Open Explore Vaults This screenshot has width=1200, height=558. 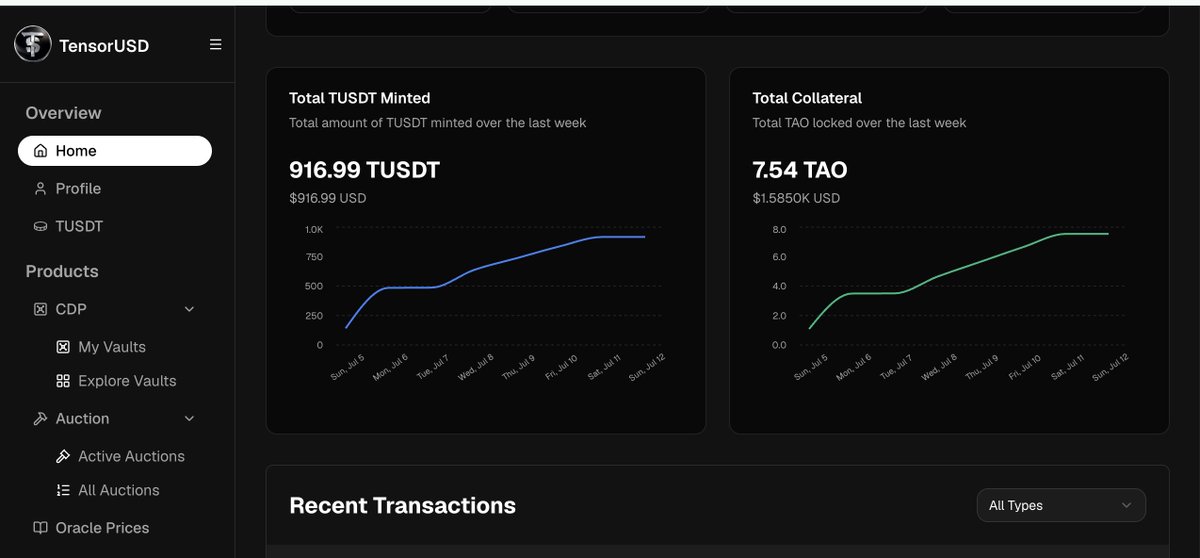point(125,381)
